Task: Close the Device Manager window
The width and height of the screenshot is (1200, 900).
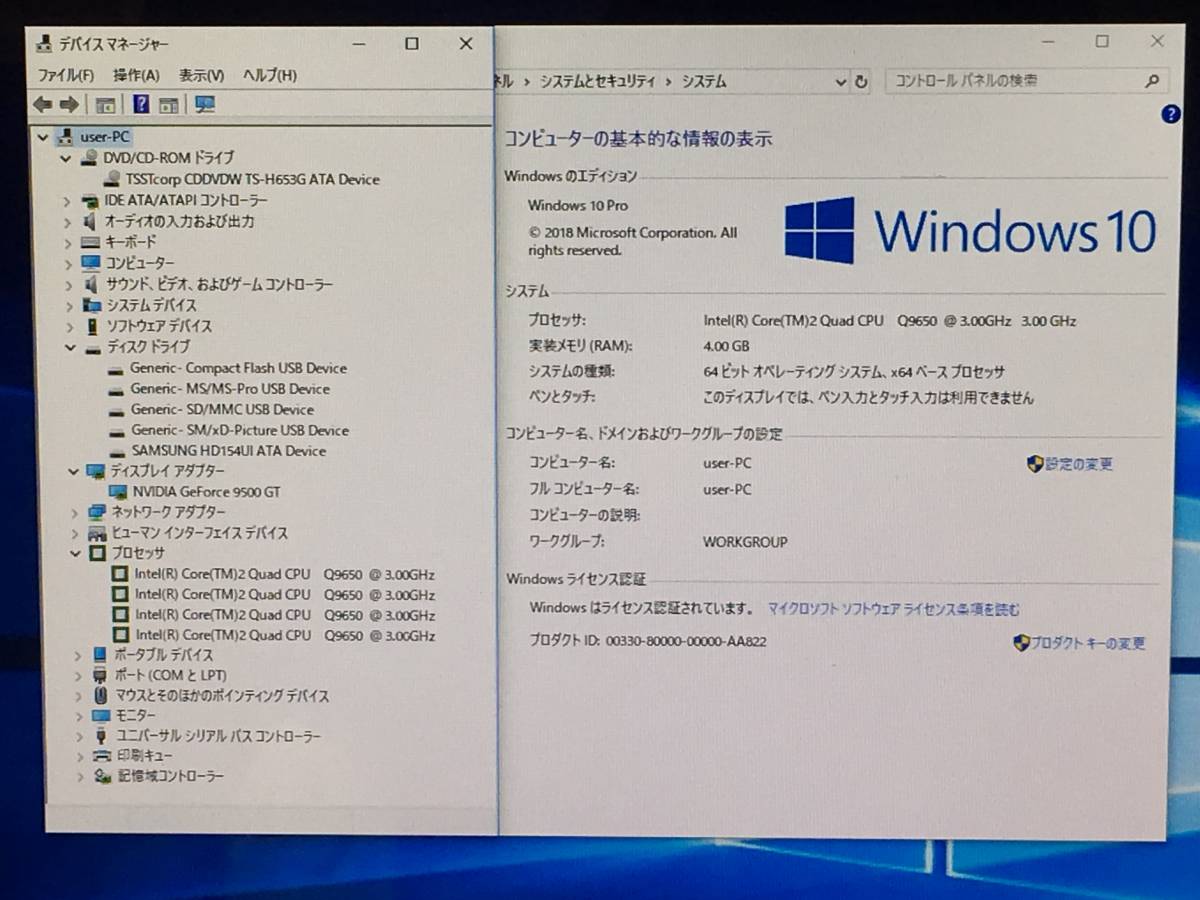Action: pos(466,43)
